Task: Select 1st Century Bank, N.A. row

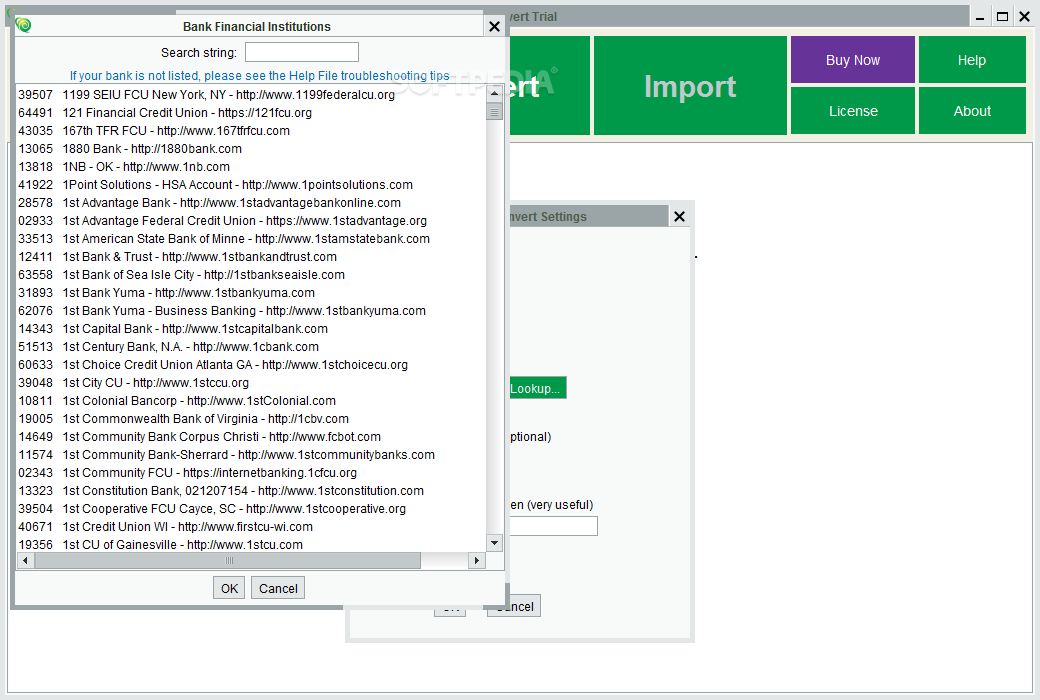Action: [251, 346]
